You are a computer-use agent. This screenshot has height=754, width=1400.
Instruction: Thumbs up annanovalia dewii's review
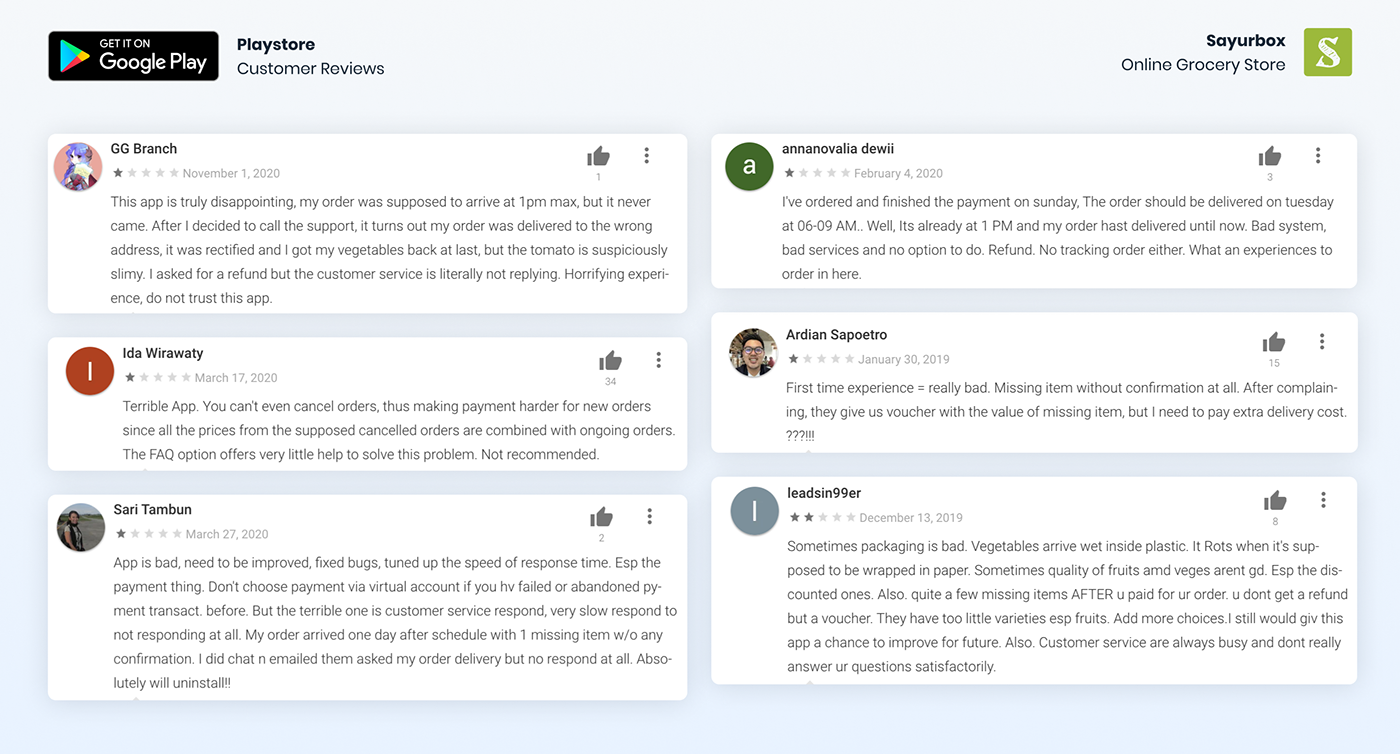(1270, 156)
